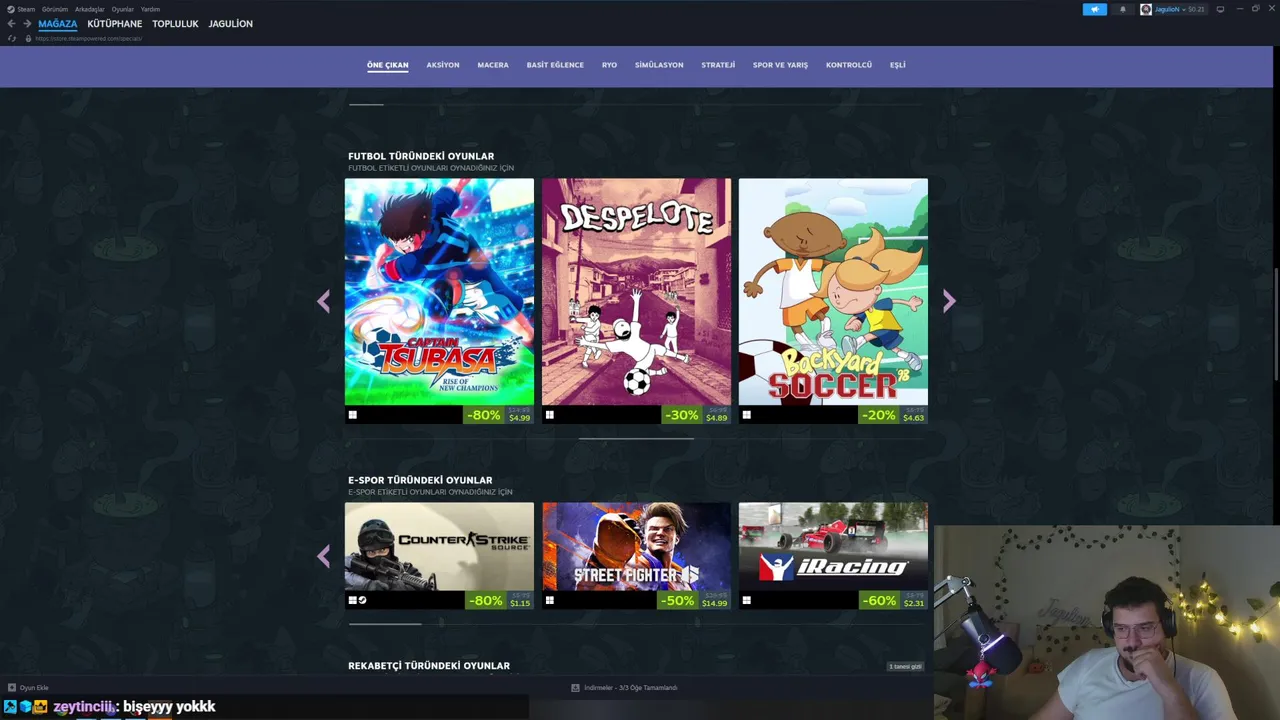Open the Arkadaşlar menu
The image size is (1280, 720).
click(90, 9)
